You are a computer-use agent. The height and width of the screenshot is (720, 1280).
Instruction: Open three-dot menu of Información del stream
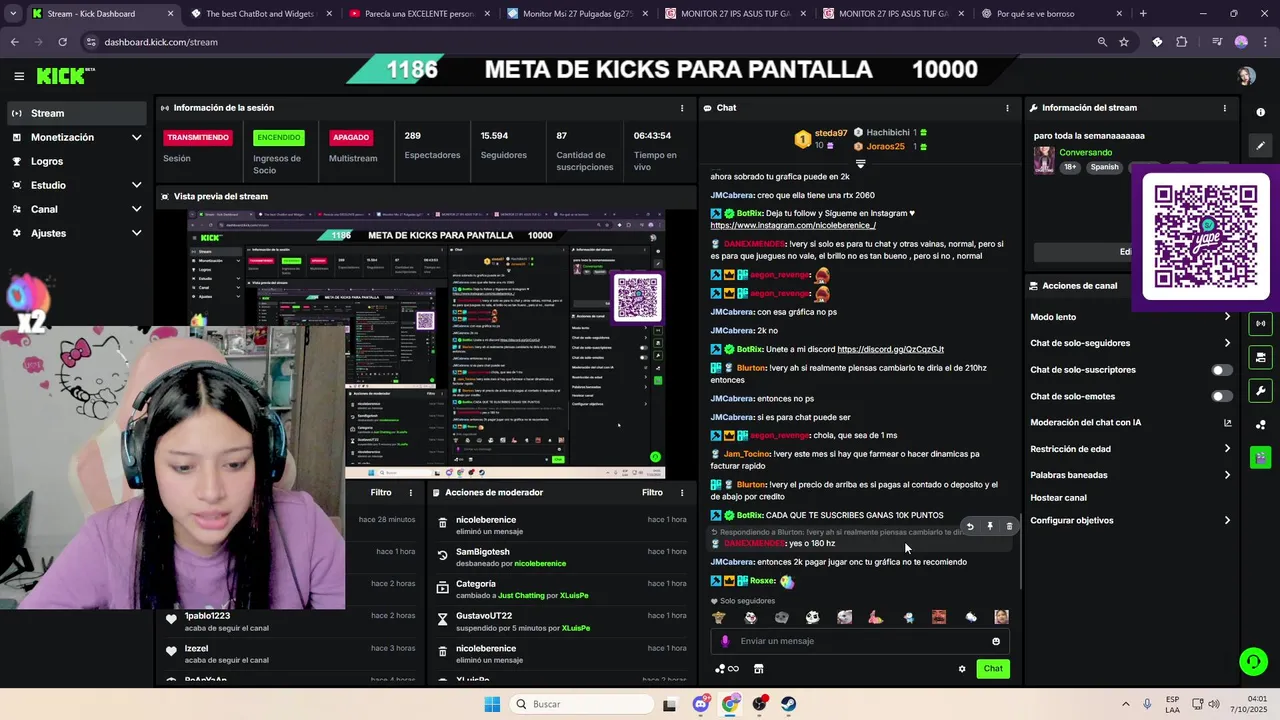pyautogui.click(x=1224, y=108)
